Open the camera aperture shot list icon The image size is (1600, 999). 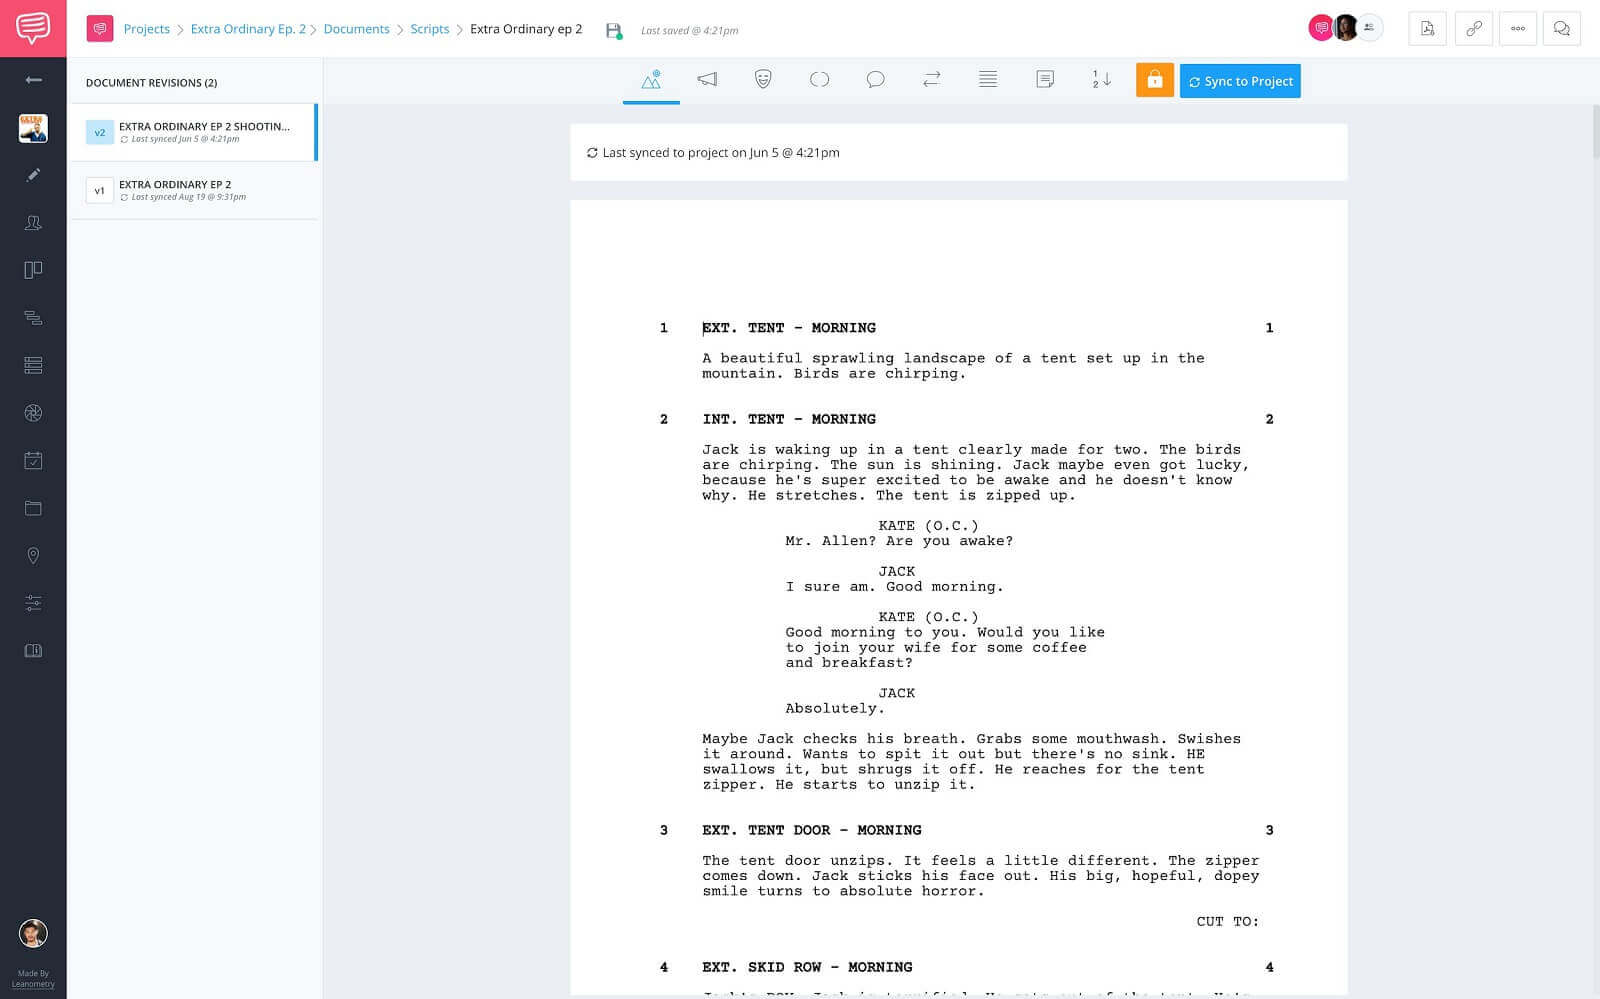point(33,413)
